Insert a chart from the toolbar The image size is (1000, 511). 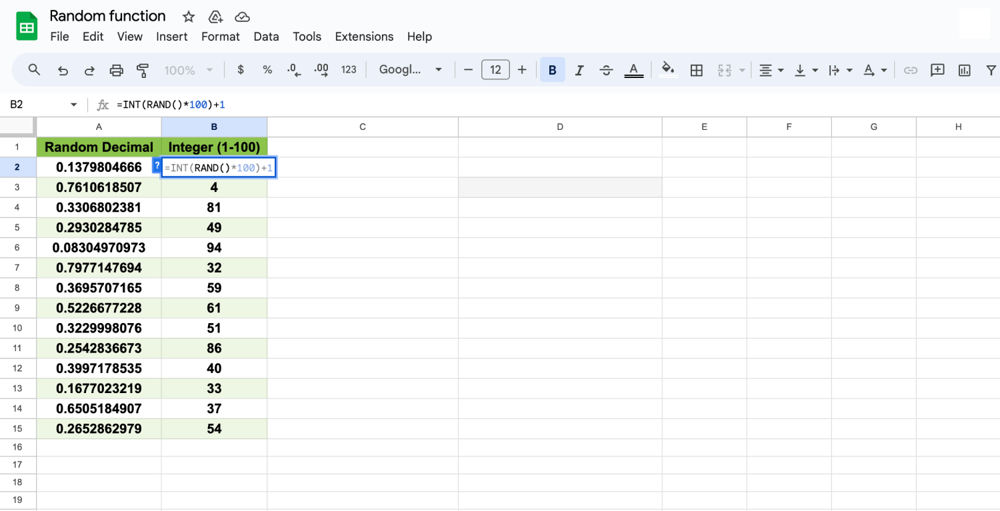(964, 70)
